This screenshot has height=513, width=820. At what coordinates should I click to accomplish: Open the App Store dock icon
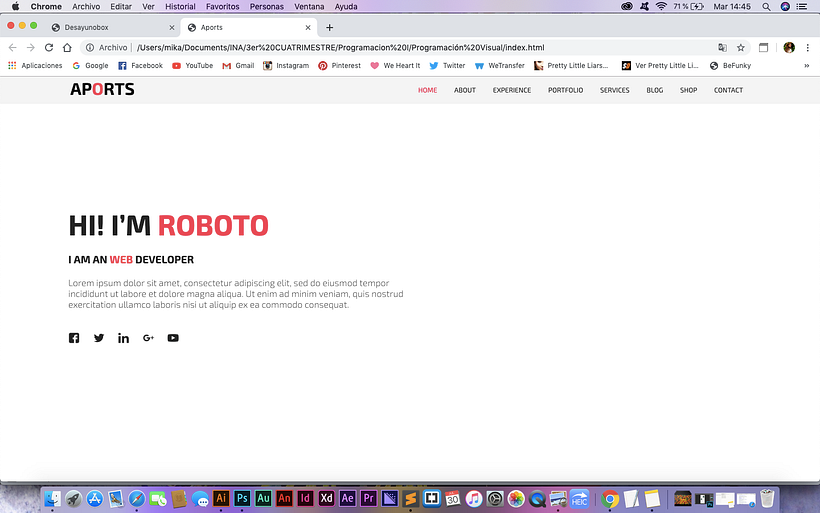tap(95, 499)
